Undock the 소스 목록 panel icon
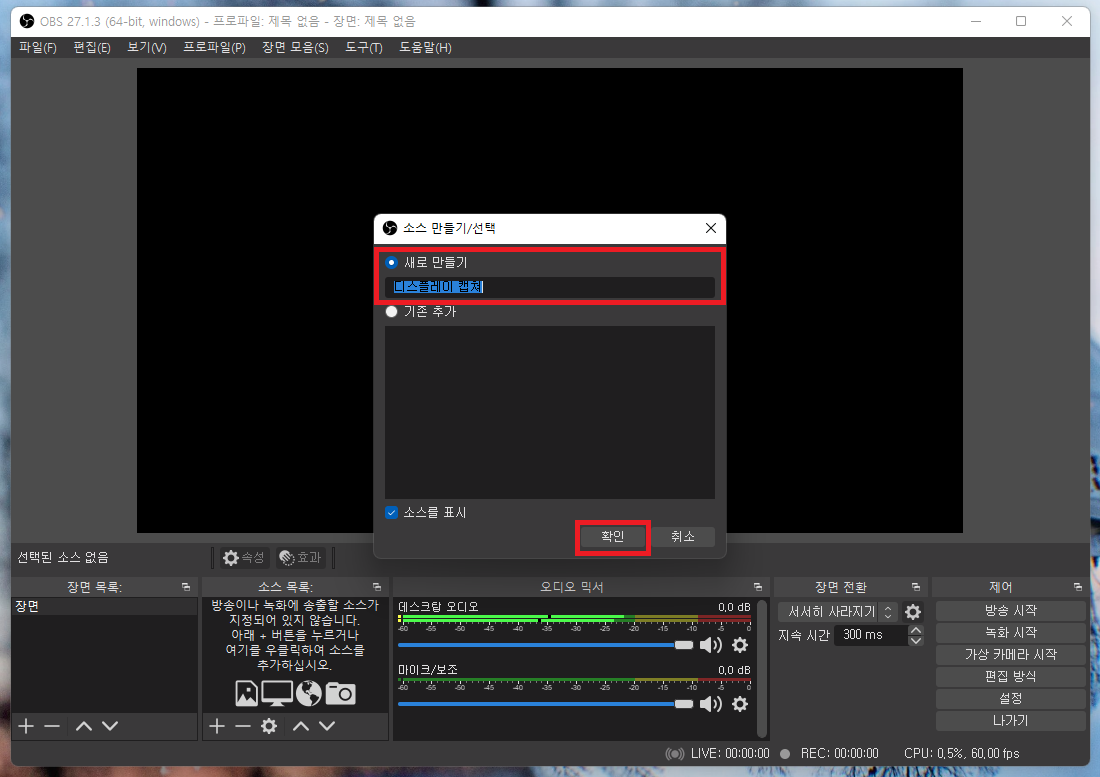The height and width of the screenshot is (777, 1100). coord(377,587)
